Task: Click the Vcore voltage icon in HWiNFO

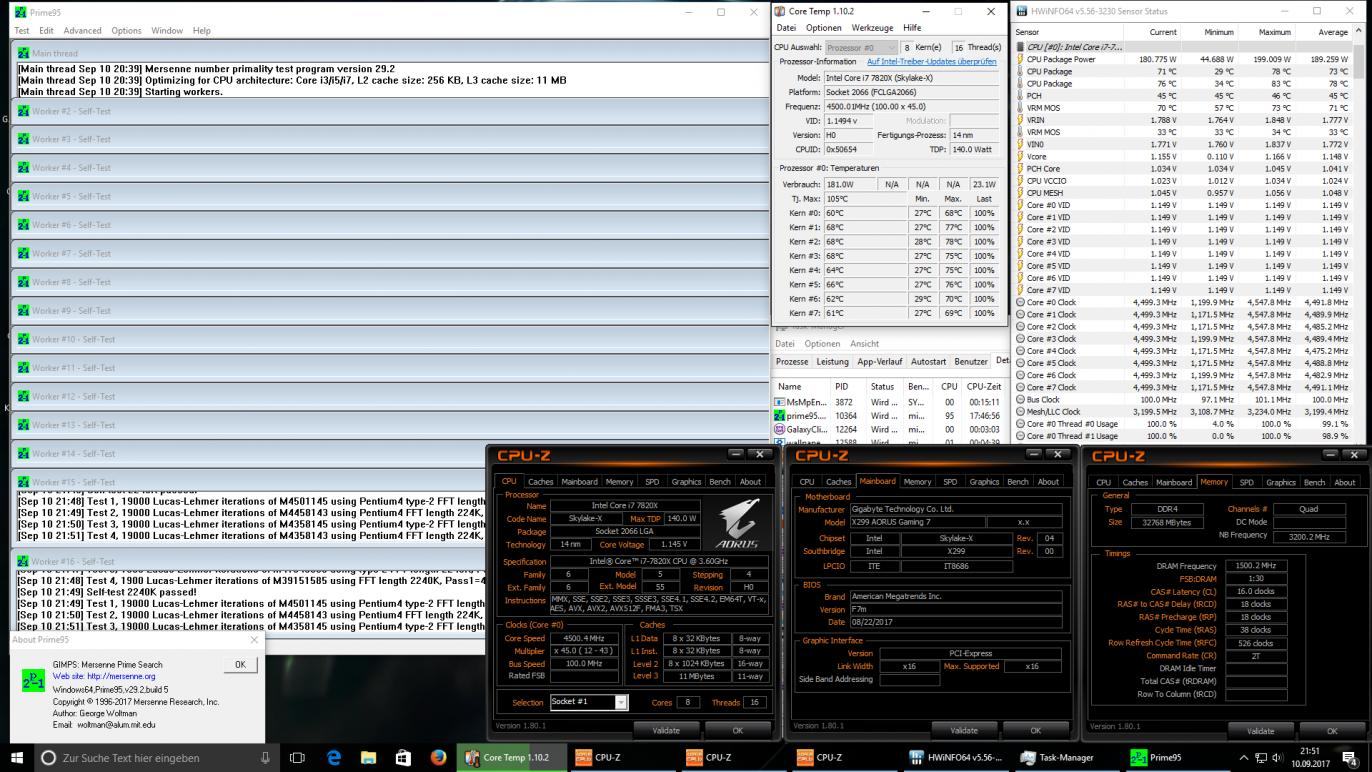Action: 1020,157
